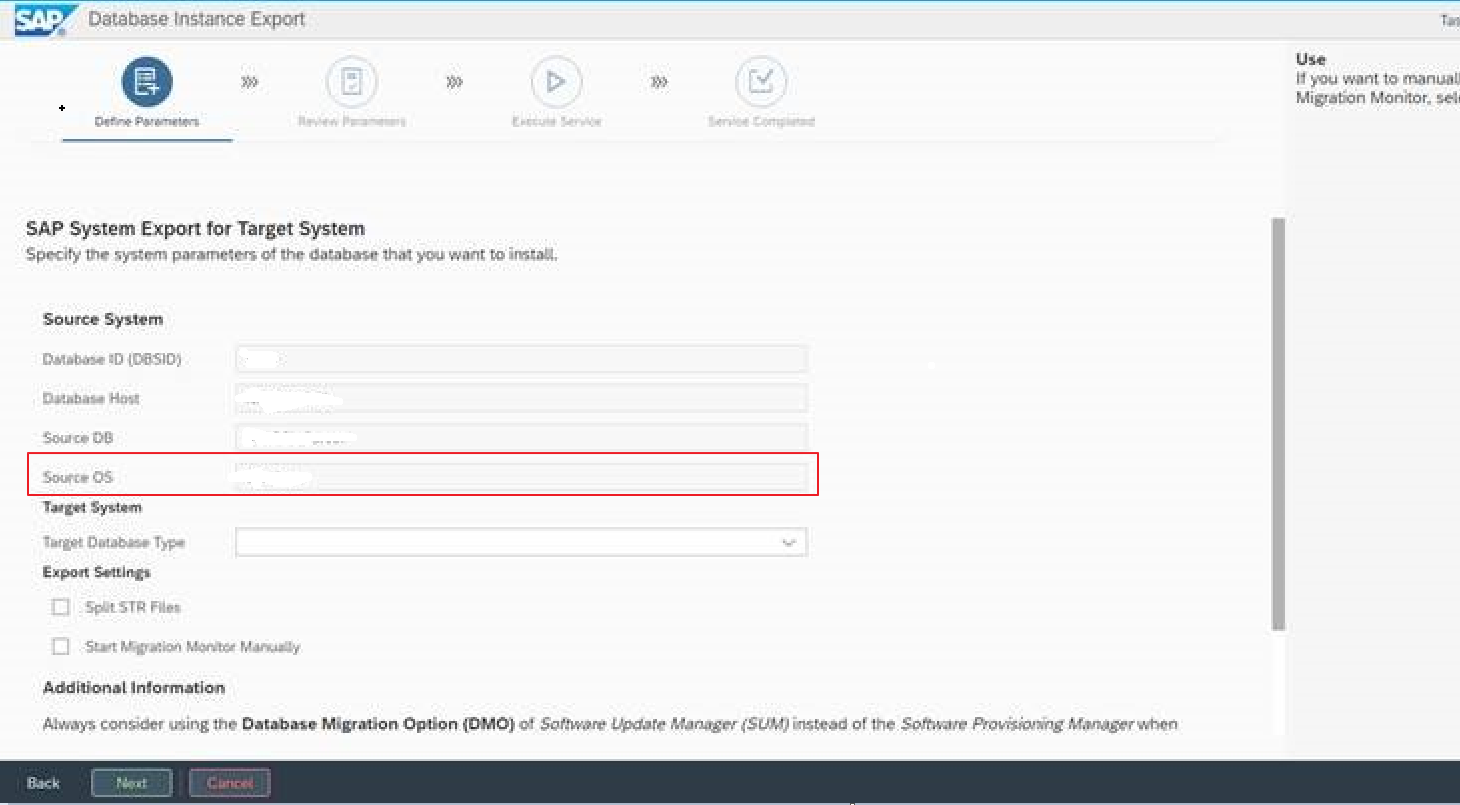This screenshot has width=1460, height=805.
Task: Click the Target System section heading
Action: tap(92, 507)
